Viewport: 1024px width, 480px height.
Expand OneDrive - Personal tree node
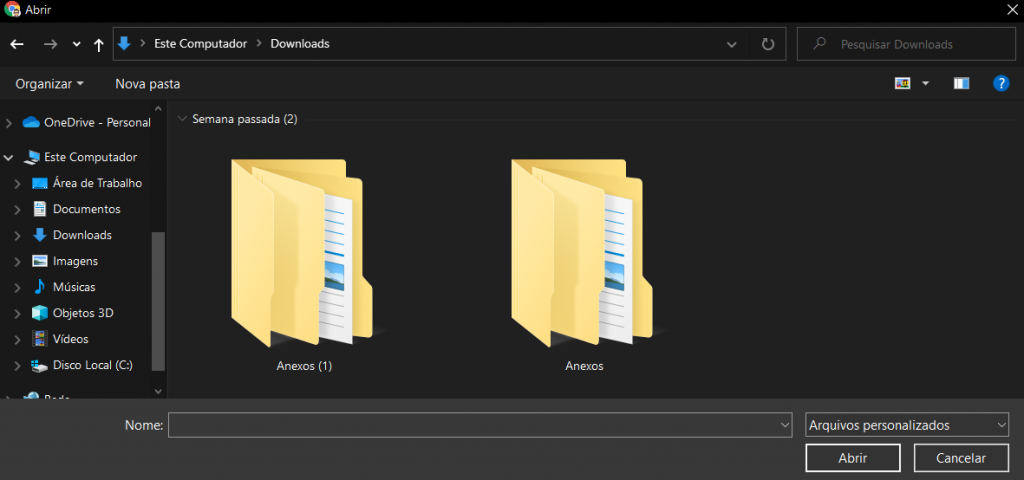tap(8, 123)
